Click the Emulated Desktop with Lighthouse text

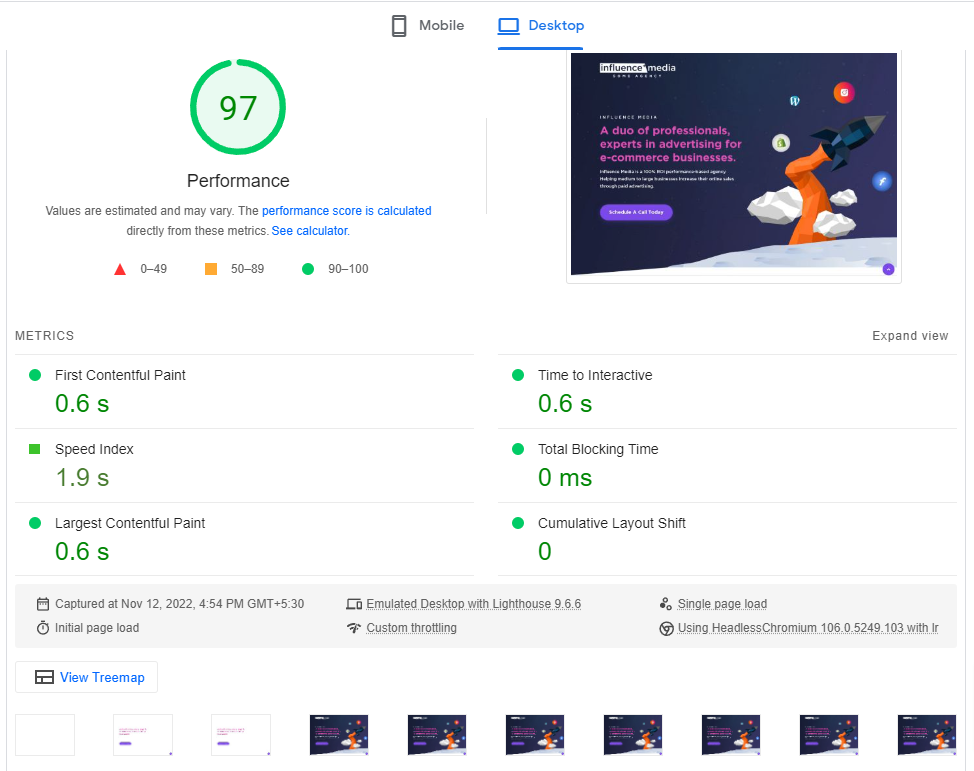click(473, 604)
